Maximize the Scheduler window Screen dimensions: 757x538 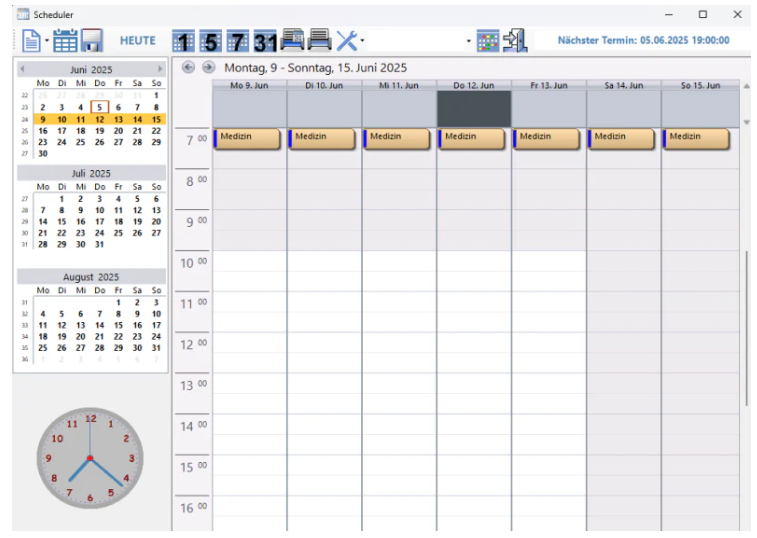tap(703, 14)
